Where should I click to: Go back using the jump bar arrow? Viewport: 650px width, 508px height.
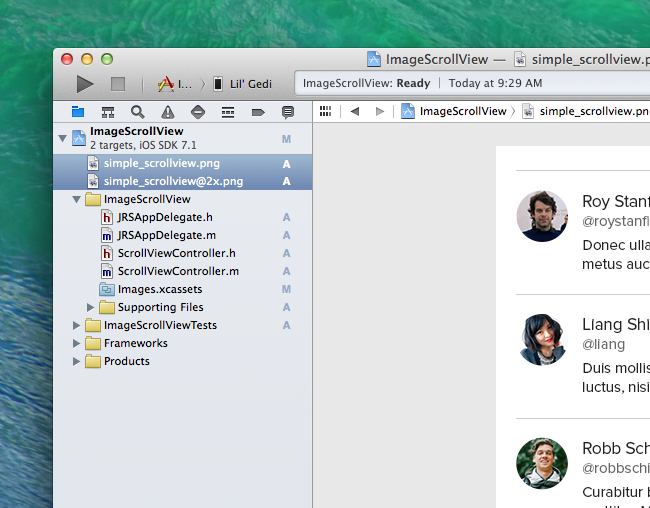354,111
